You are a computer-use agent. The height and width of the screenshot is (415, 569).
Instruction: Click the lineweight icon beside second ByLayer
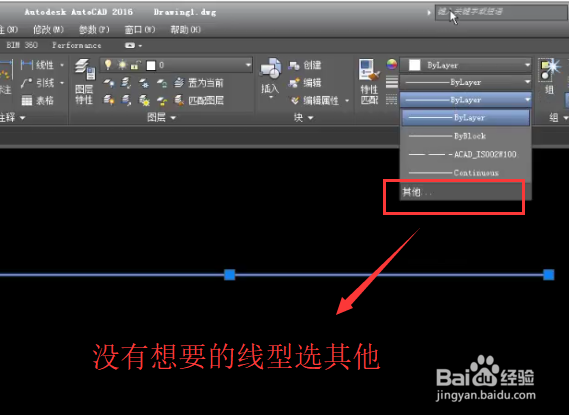pos(392,82)
